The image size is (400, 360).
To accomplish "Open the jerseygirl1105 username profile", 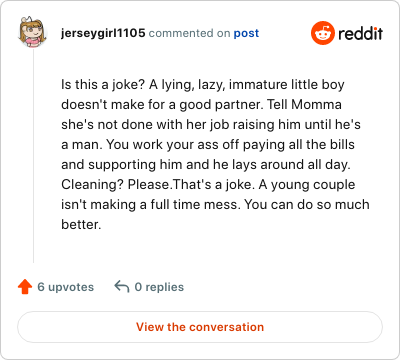I will (103, 33).
